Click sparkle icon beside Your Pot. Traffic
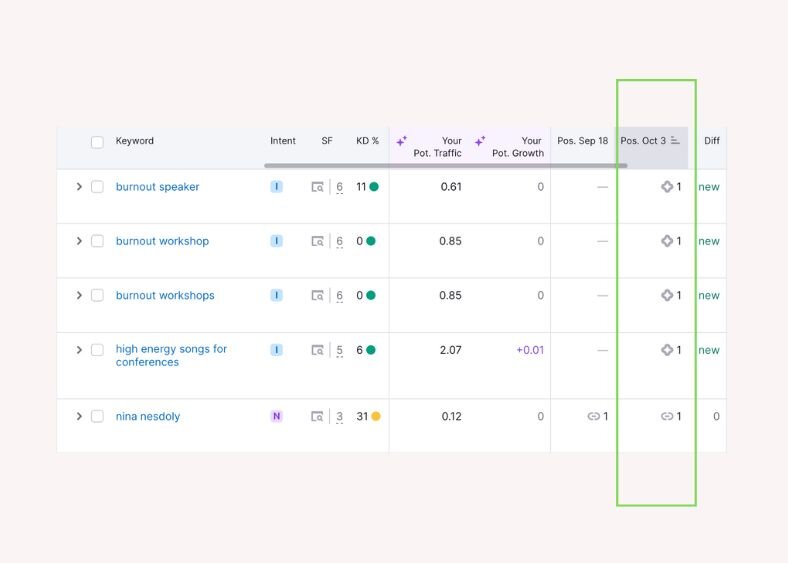 coord(402,142)
